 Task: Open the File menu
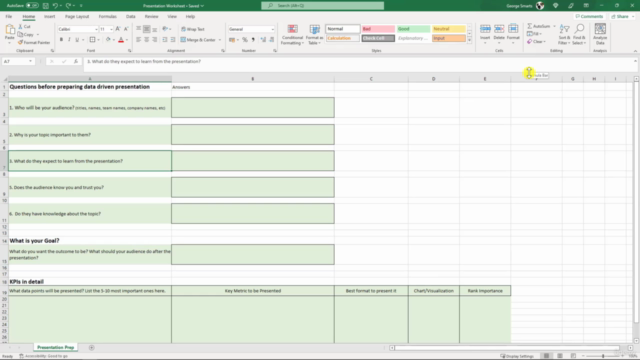[9, 17]
